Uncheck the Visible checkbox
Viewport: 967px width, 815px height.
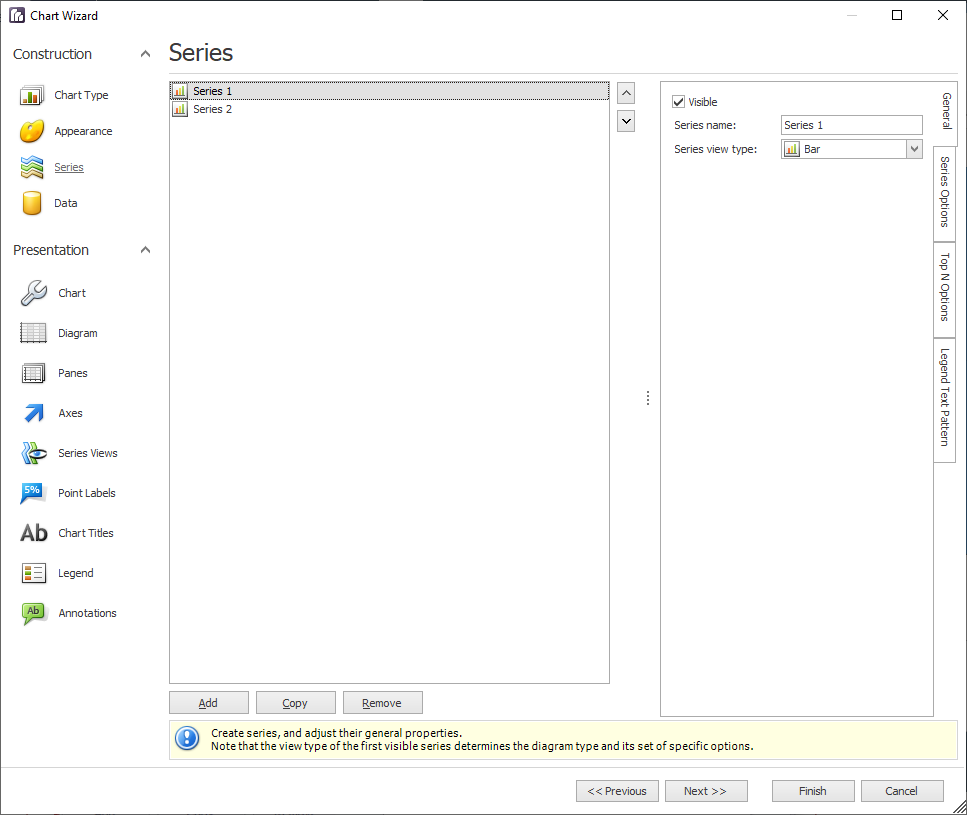click(x=679, y=102)
